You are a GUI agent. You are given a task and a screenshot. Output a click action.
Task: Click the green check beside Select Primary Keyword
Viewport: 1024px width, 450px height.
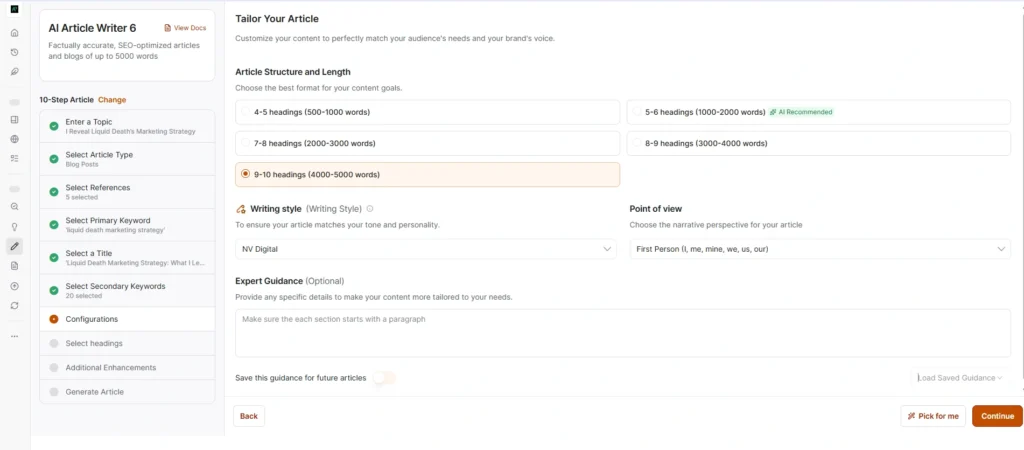point(54,225)
